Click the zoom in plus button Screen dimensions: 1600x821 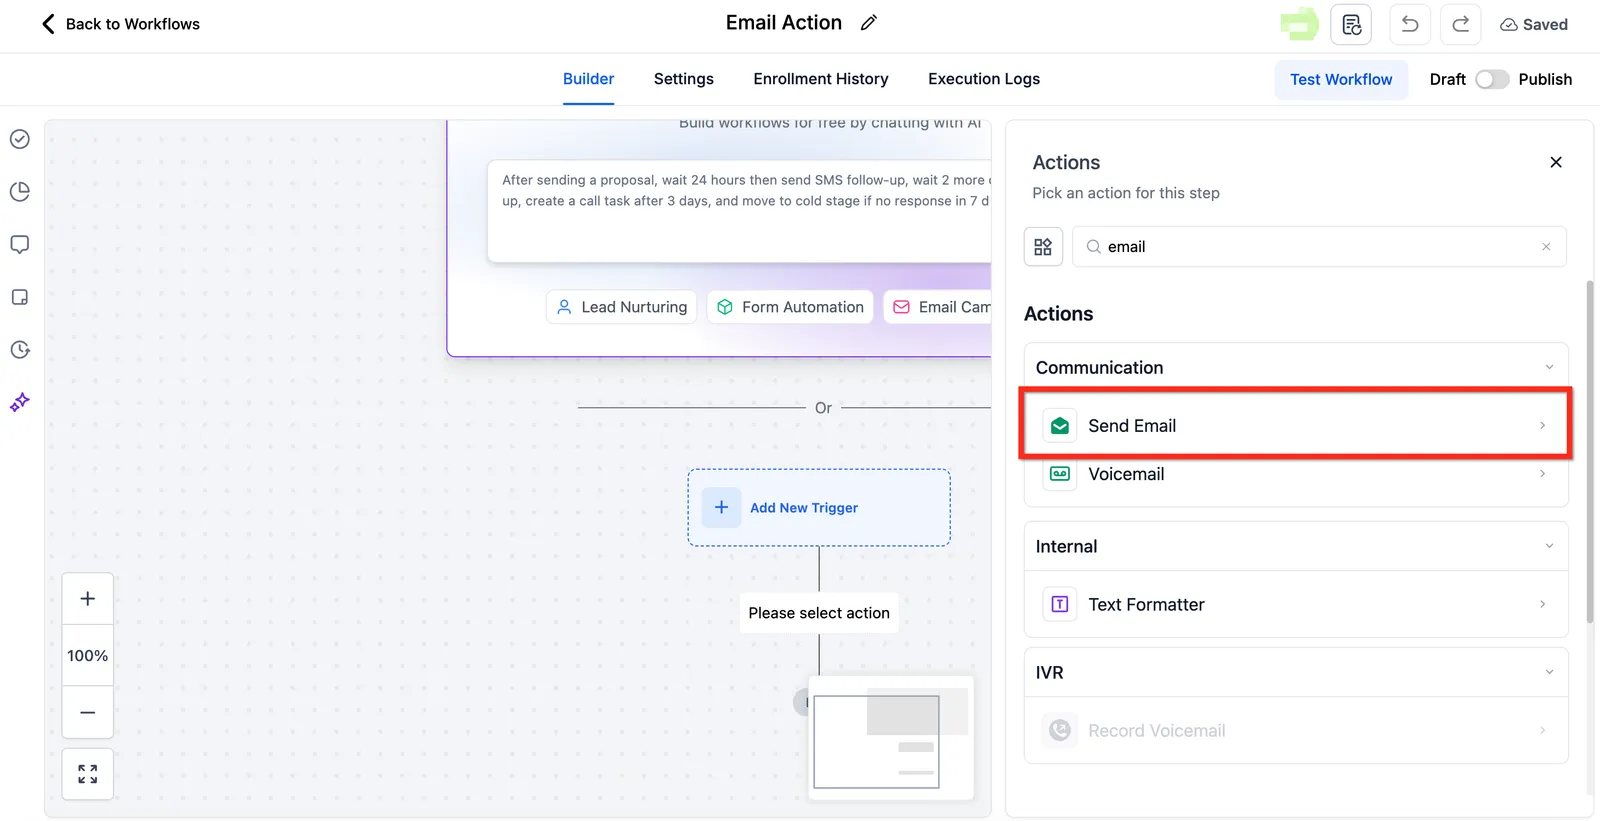pos(88,599)
